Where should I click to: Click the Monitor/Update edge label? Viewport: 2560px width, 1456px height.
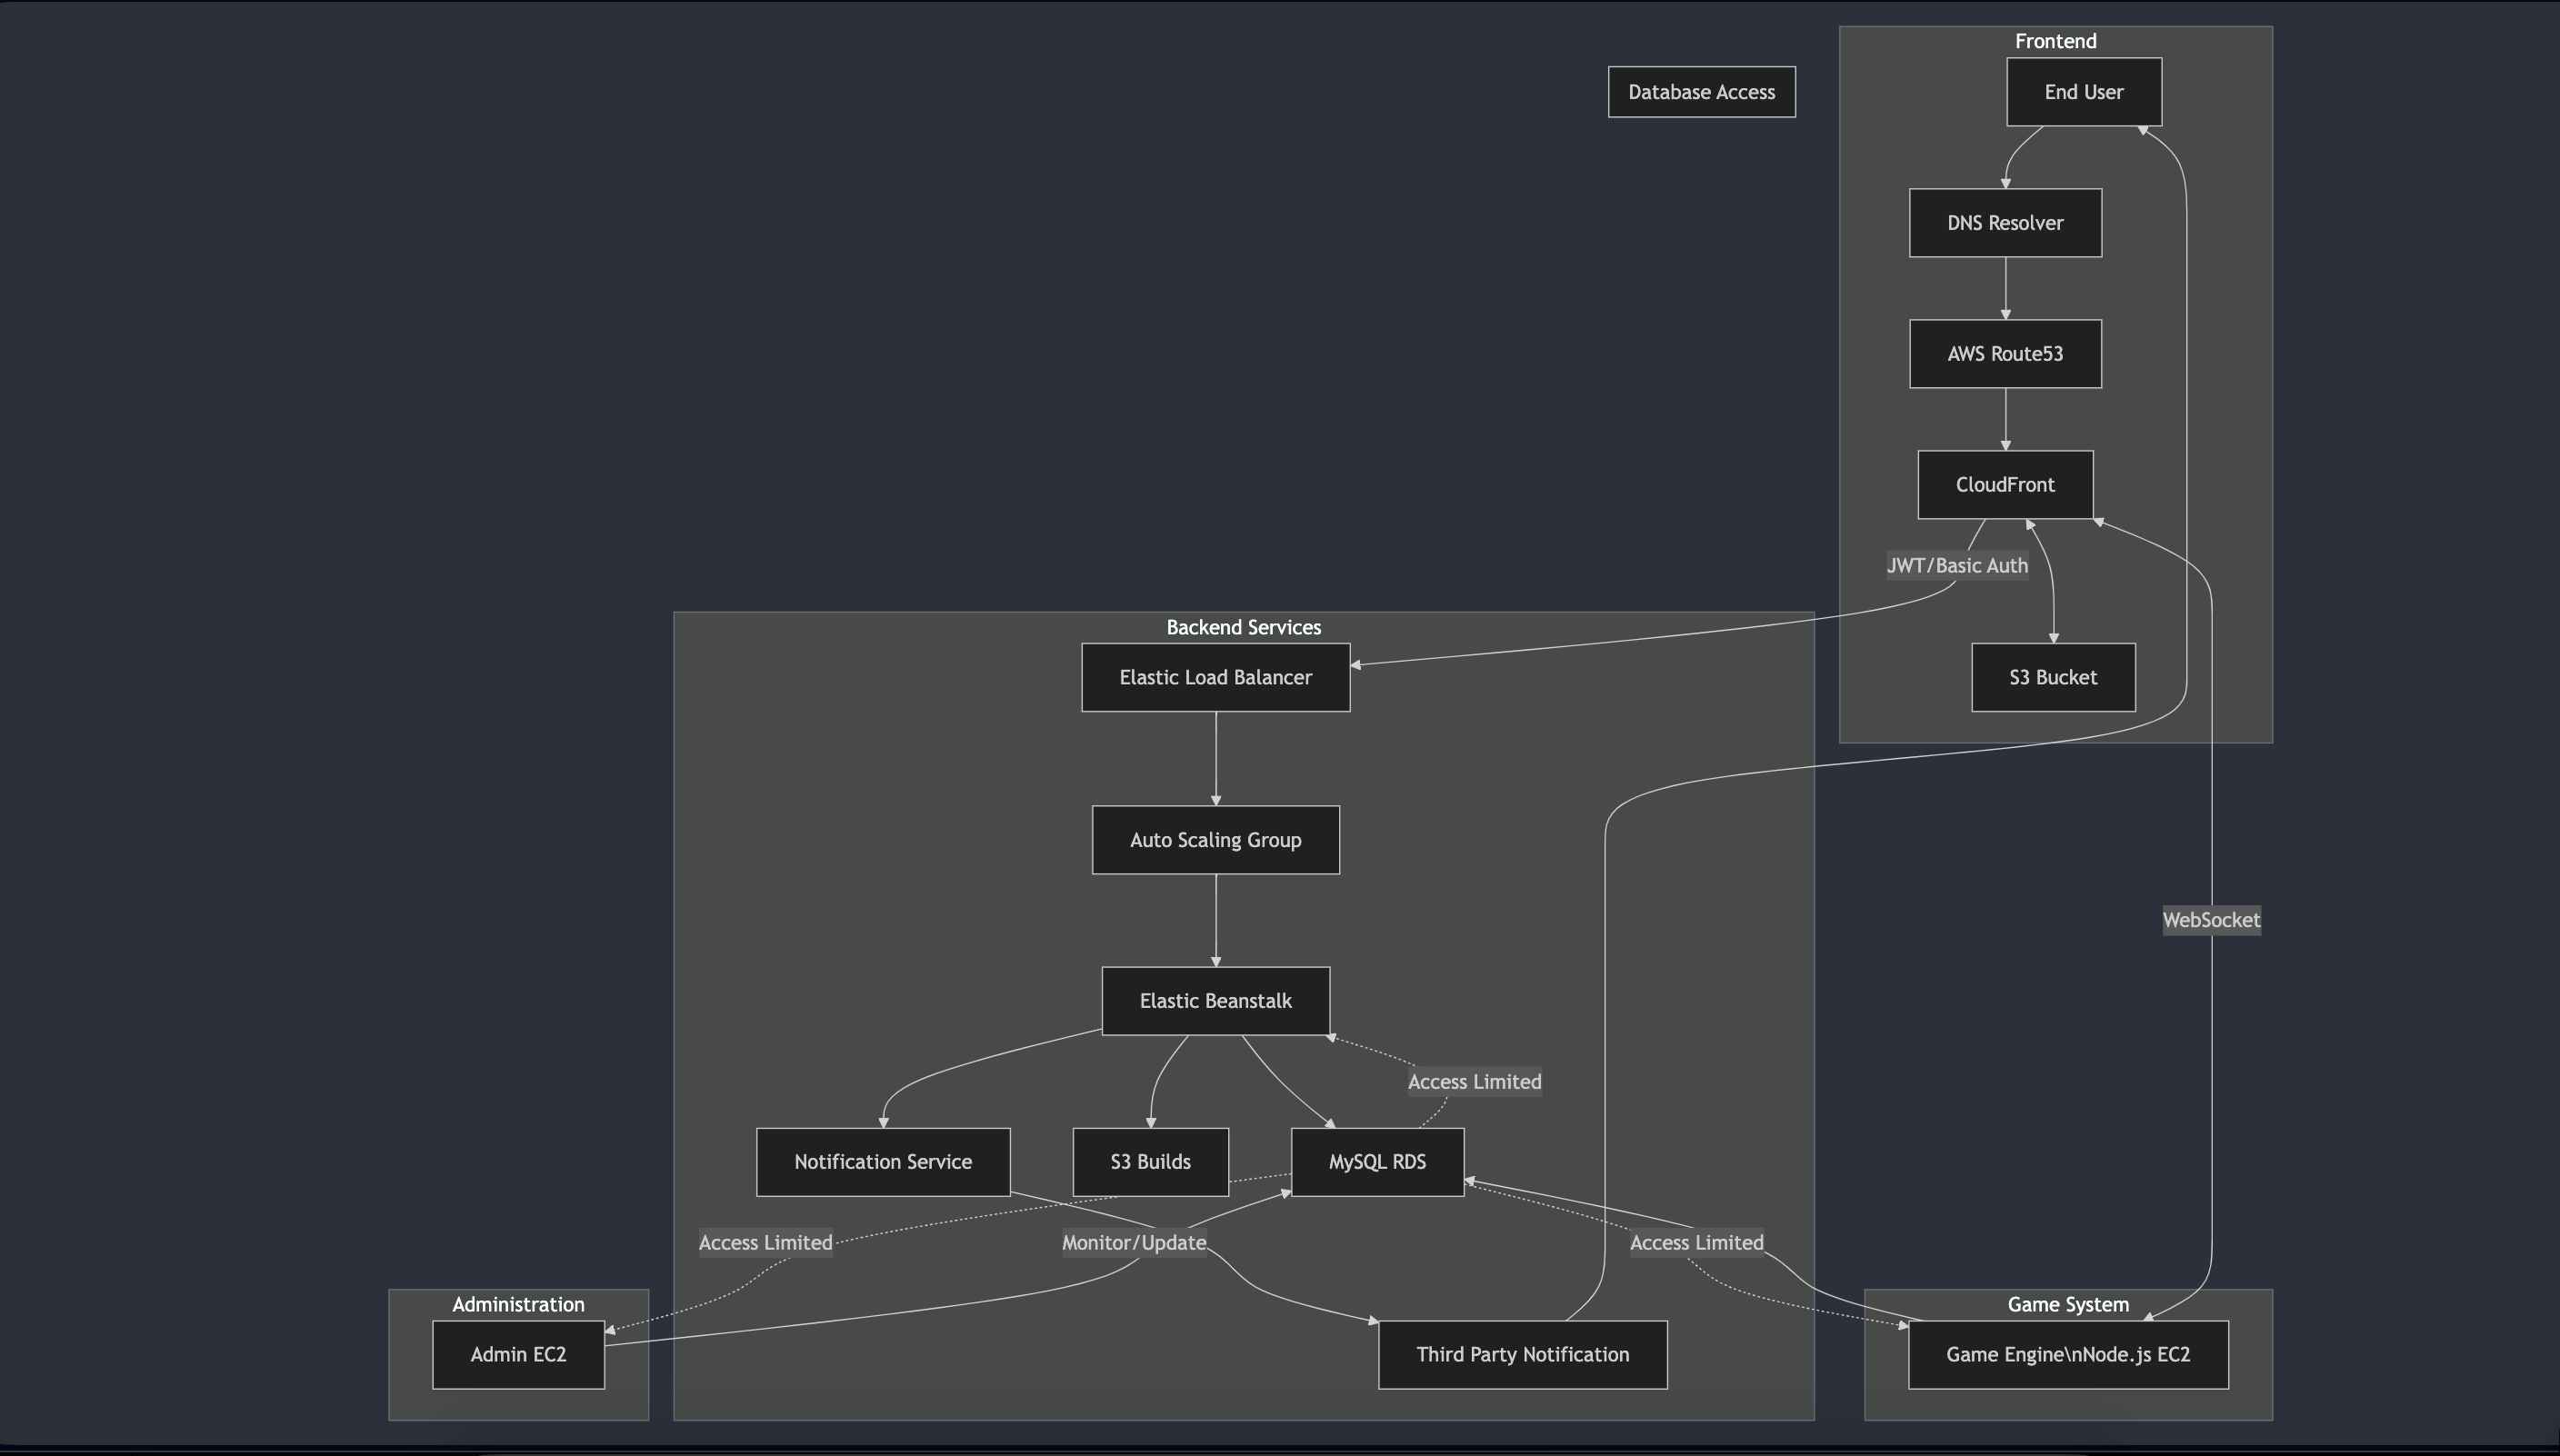tap(1133, 1243)
